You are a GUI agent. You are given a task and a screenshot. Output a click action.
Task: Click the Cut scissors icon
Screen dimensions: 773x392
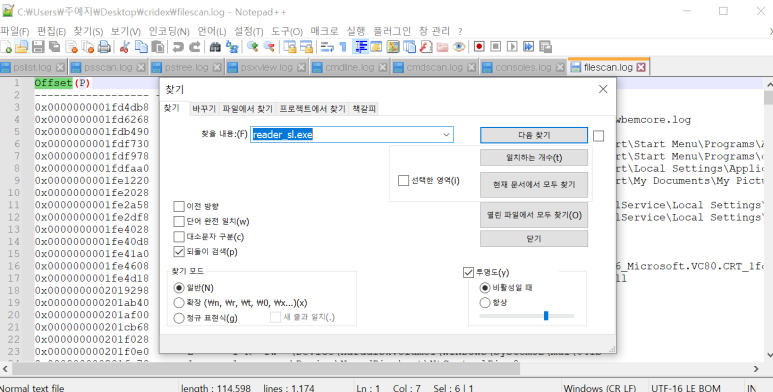coord(125,47)
